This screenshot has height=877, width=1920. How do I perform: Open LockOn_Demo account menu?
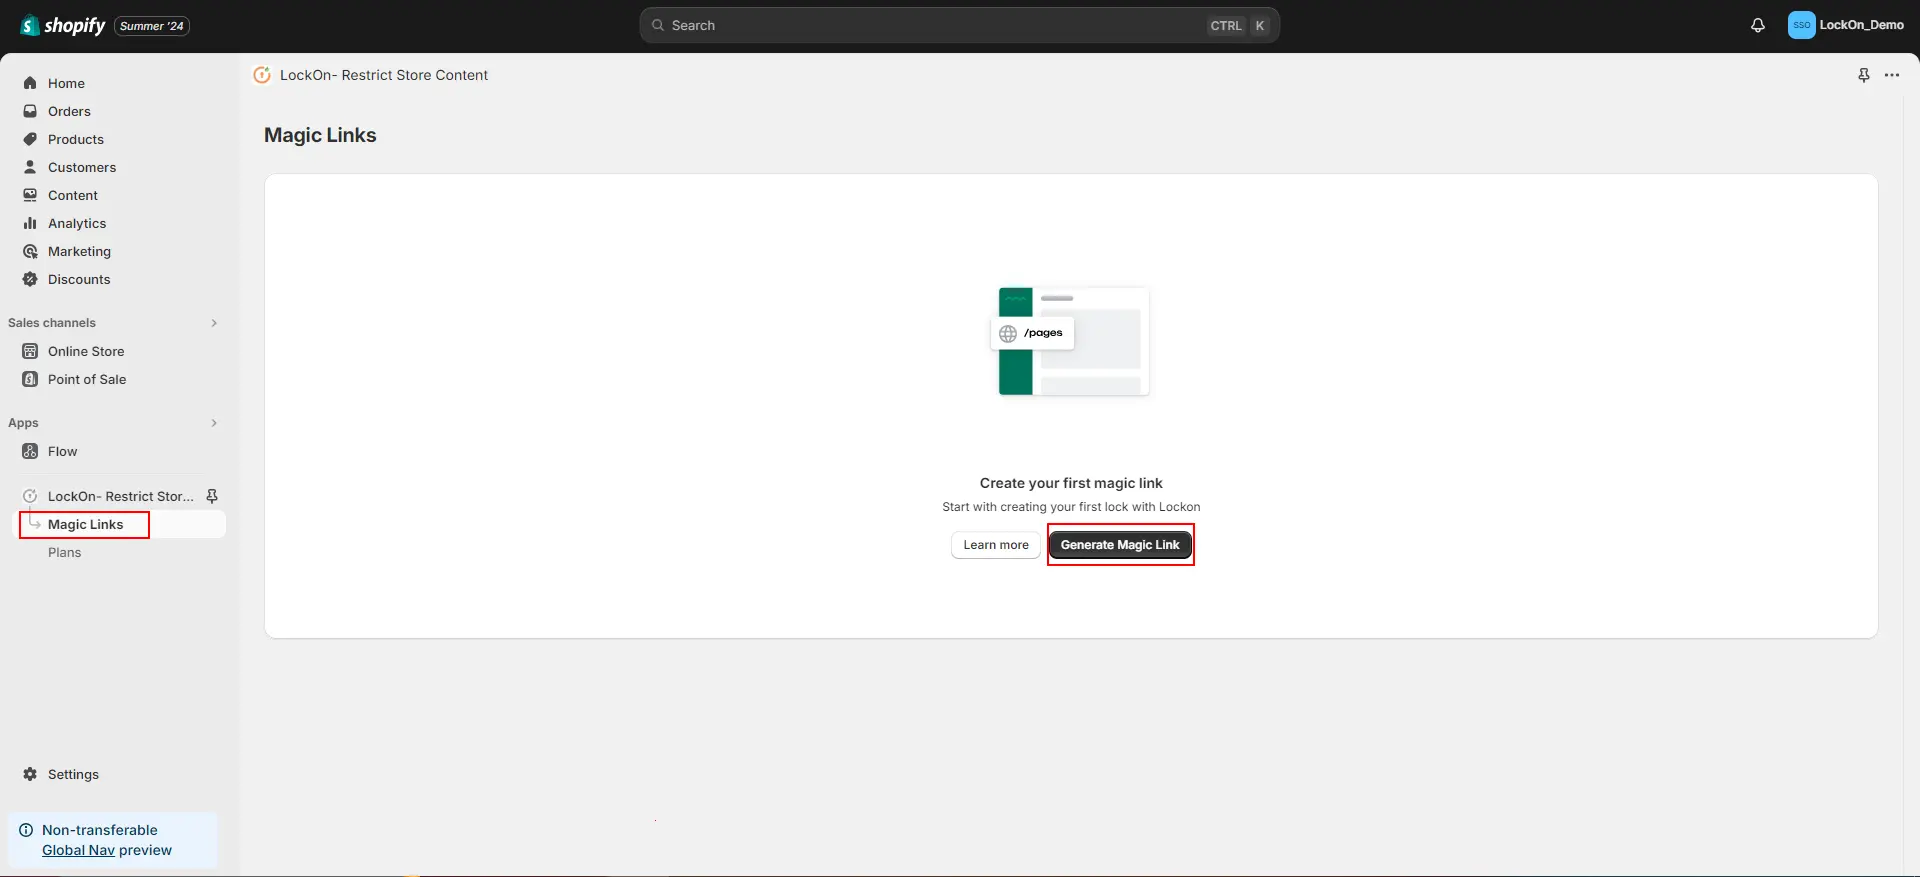point(1846,25)
